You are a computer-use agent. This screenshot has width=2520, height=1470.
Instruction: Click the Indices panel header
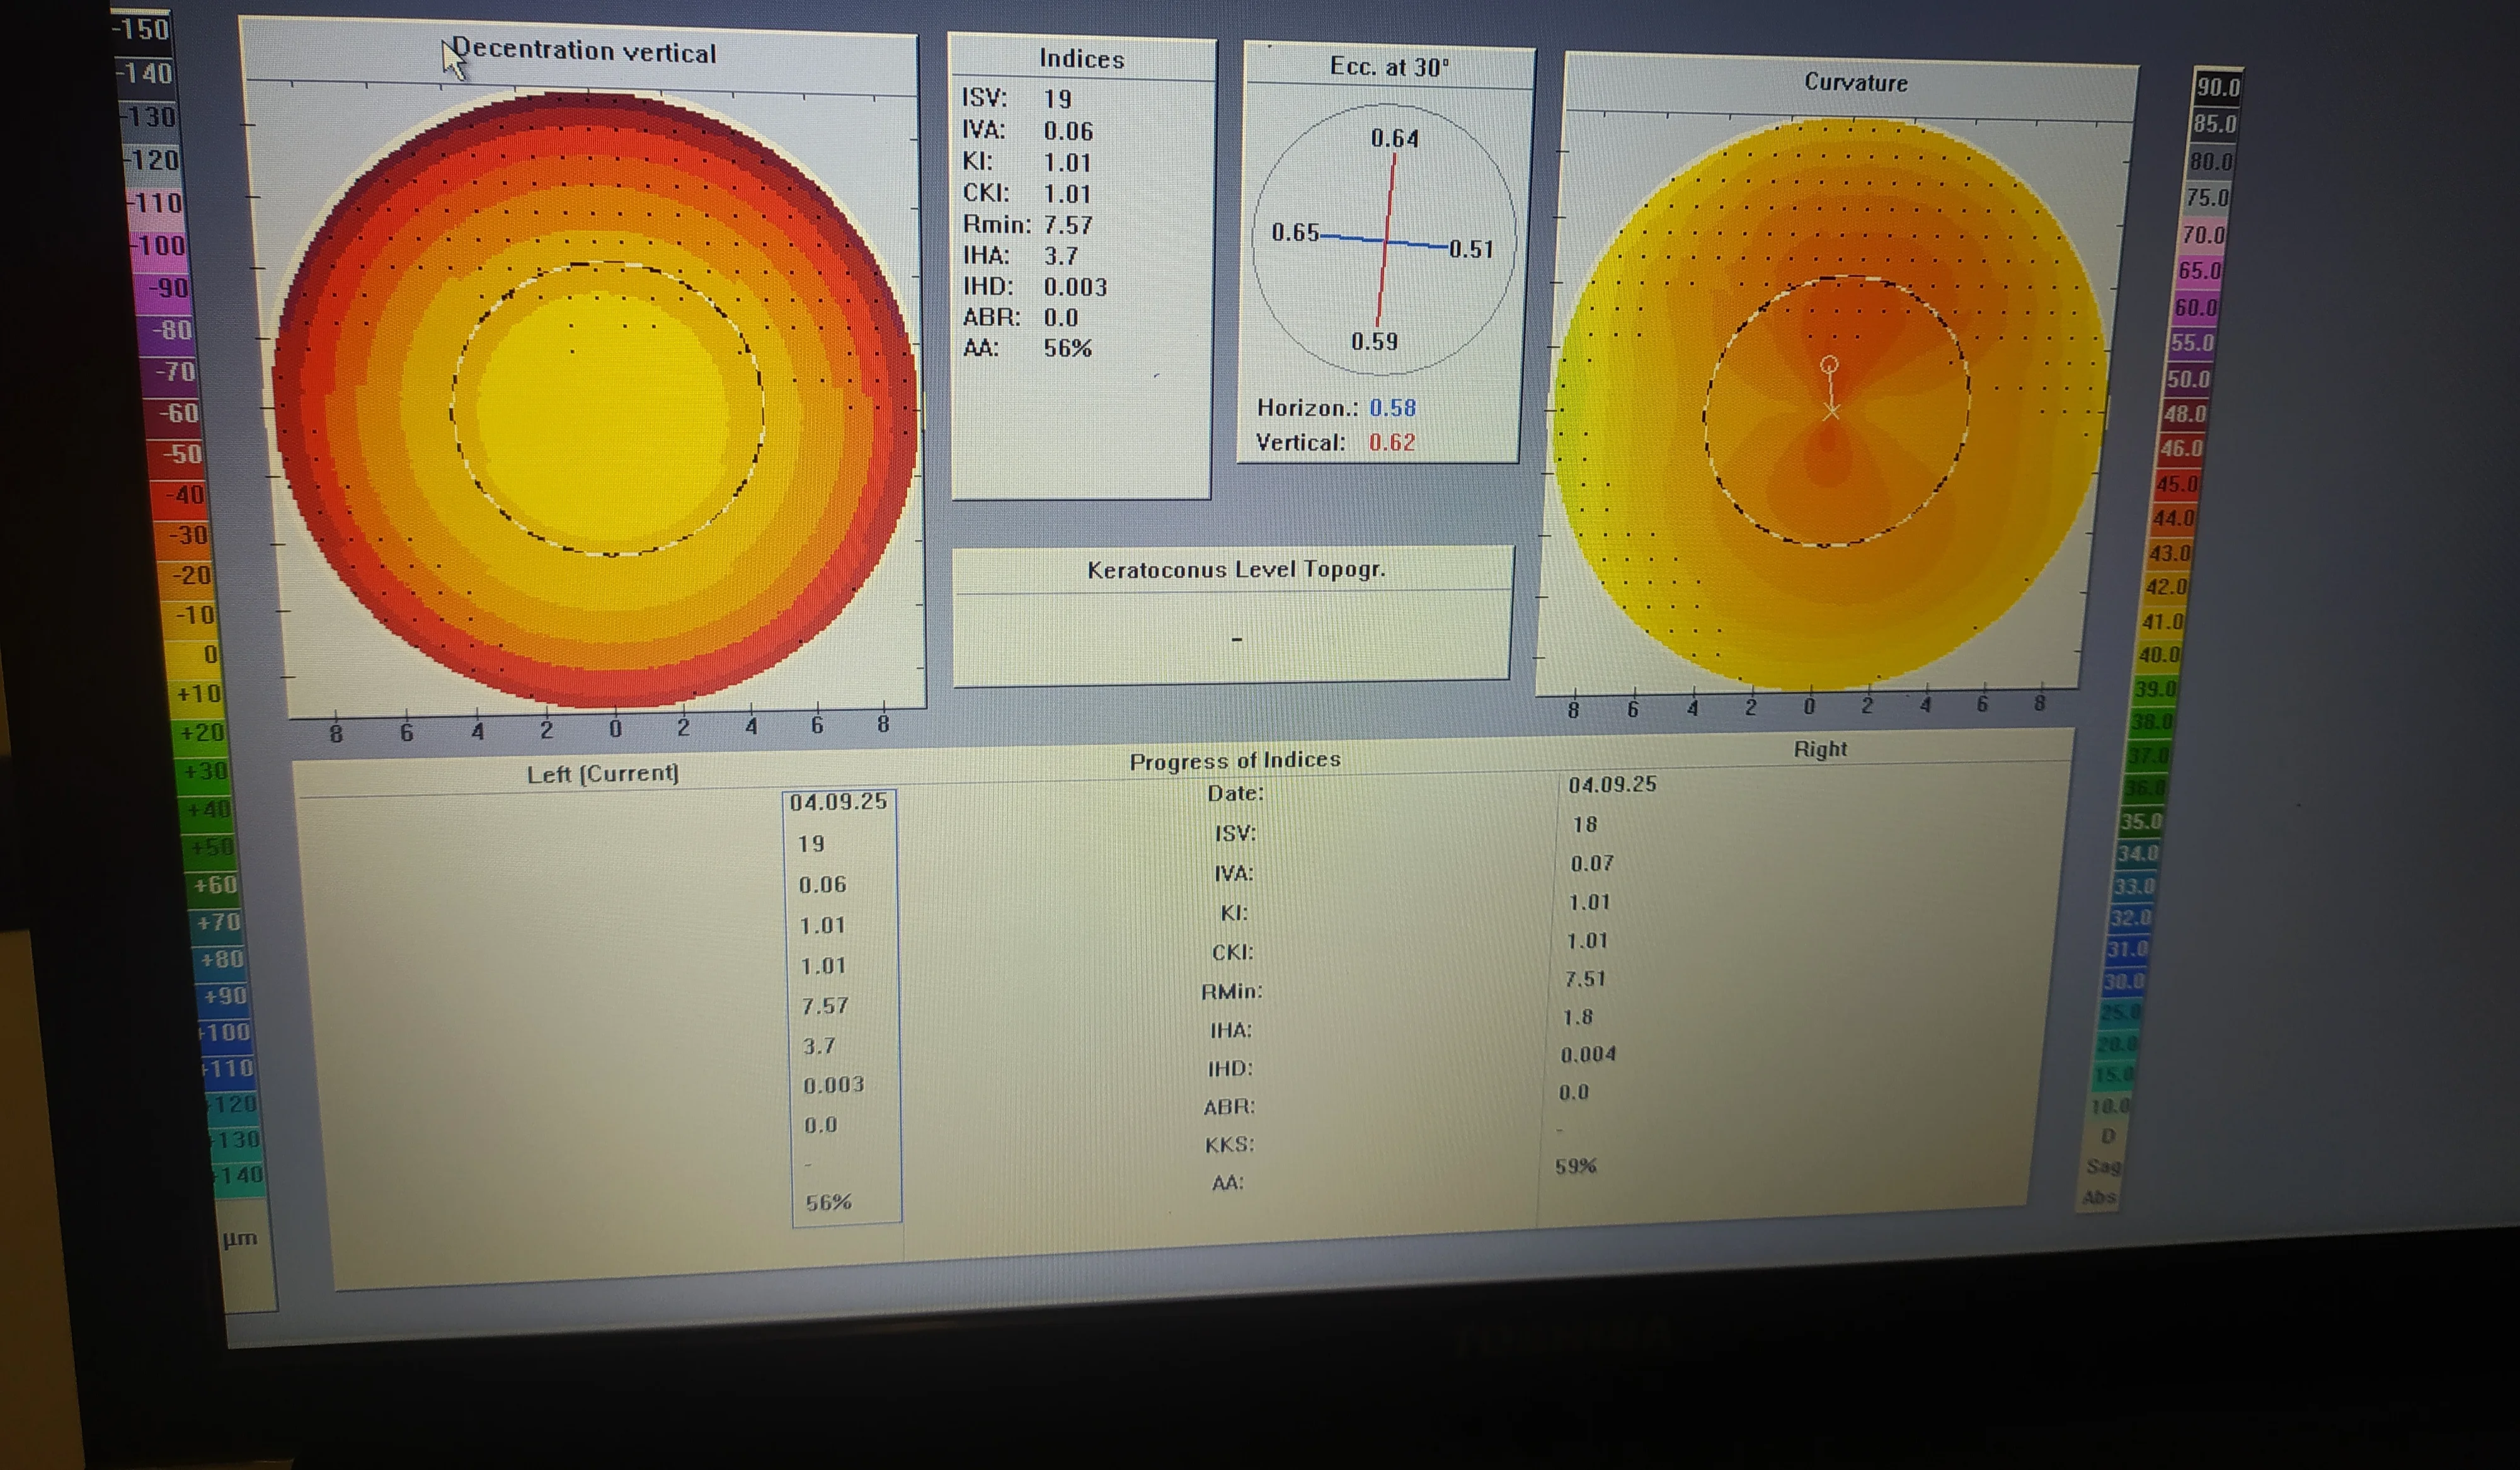(x=1081, y=60)
